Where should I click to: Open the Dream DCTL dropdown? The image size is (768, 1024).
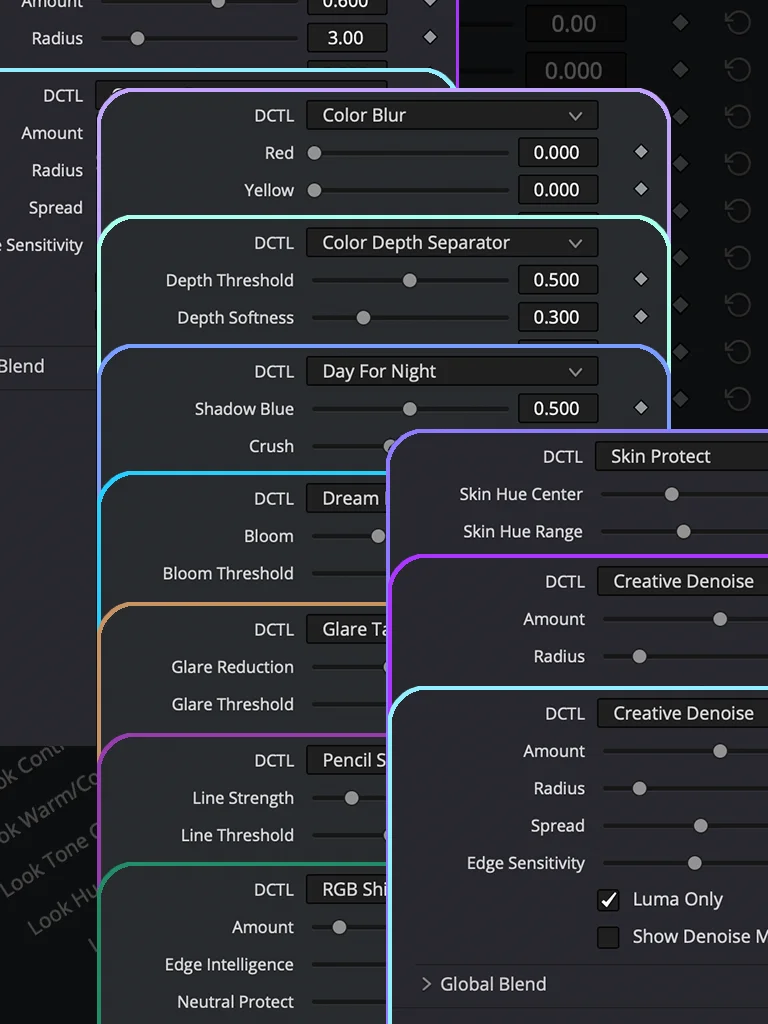347,498
